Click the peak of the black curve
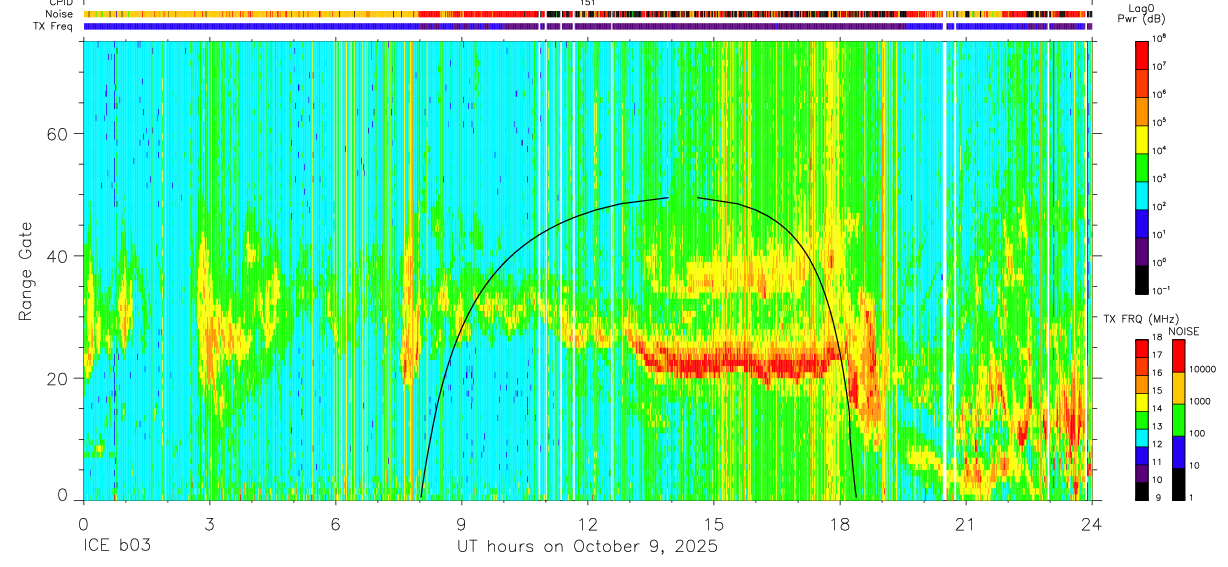 tap(683, 197)
